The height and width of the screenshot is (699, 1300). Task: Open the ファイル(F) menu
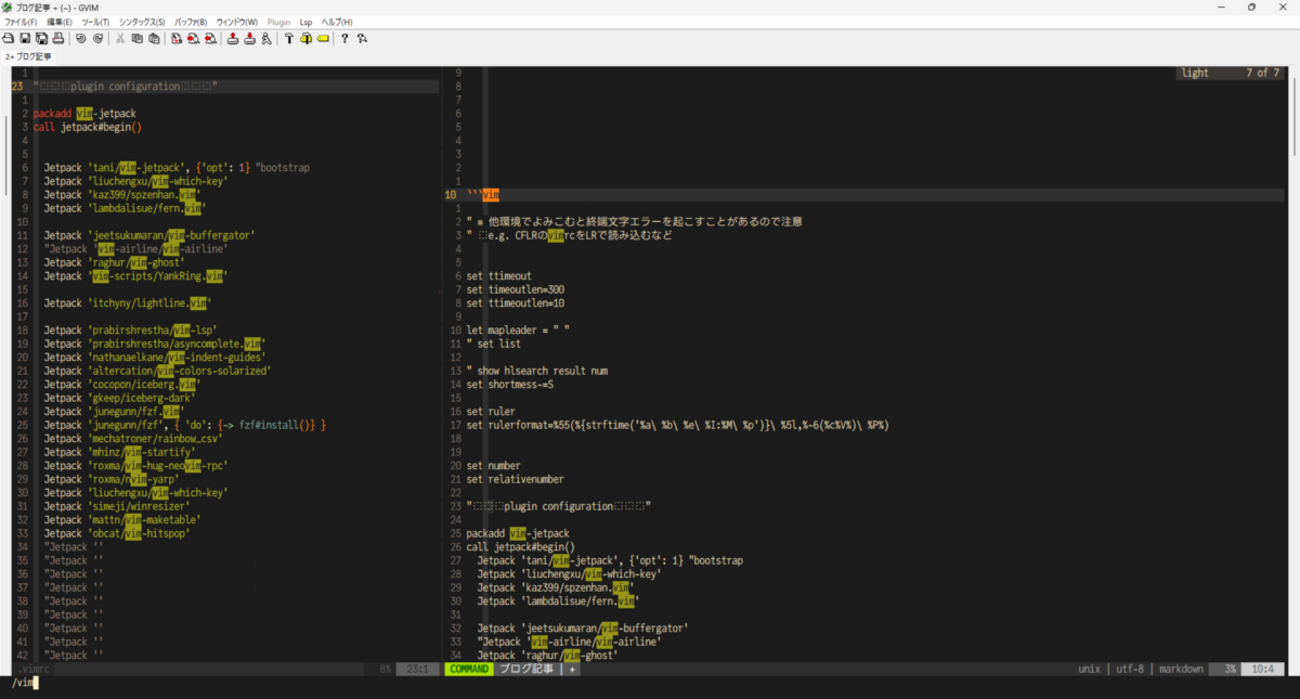tap(20, 22)
